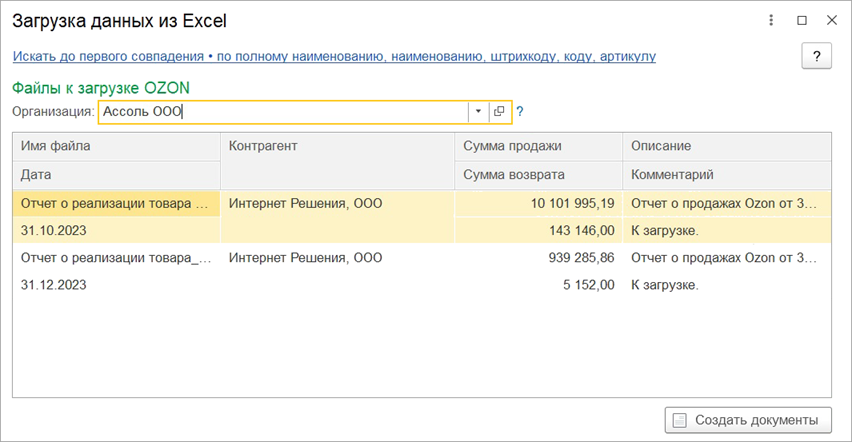
Task: Click the 10 101 995,19 amount cell
Action: (538, 203)
